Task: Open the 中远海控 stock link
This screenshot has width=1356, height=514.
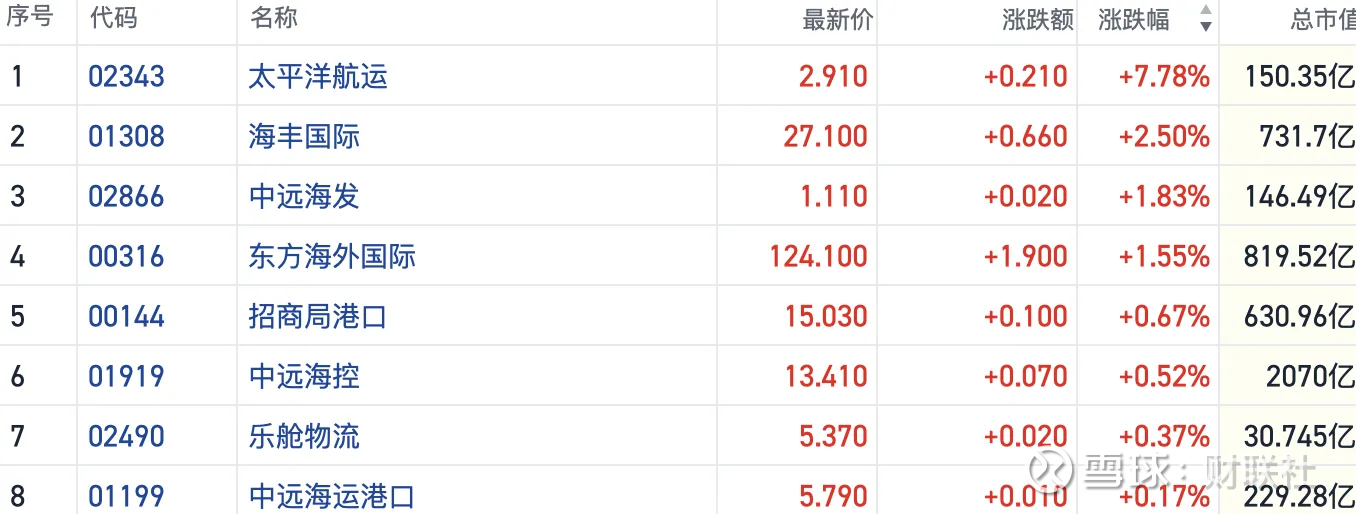Action: pyautogui.click(x=304, y=376)
